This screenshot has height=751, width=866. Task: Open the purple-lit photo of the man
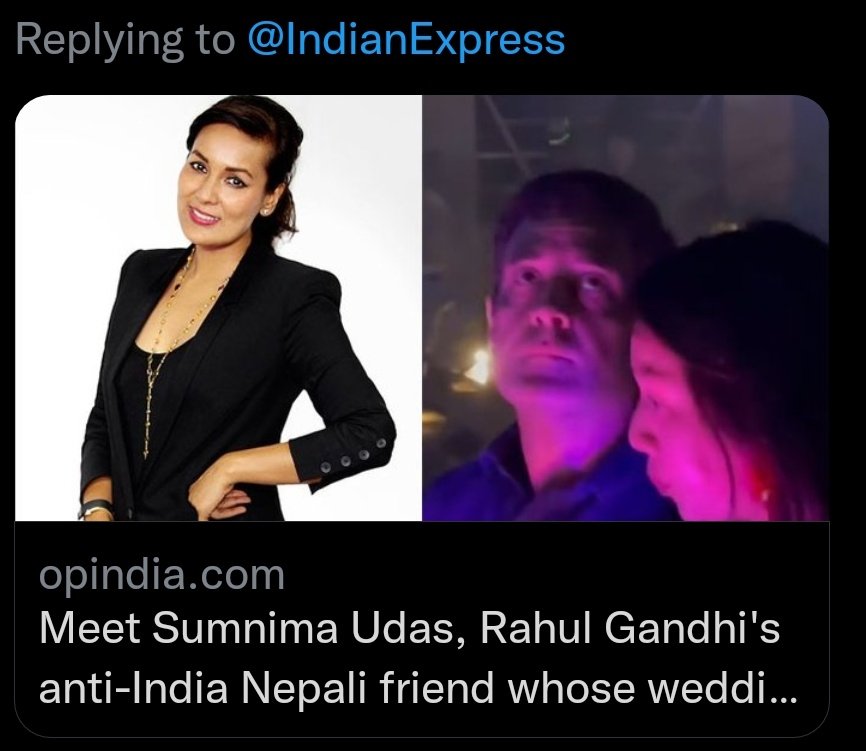[x=626, y=308]
